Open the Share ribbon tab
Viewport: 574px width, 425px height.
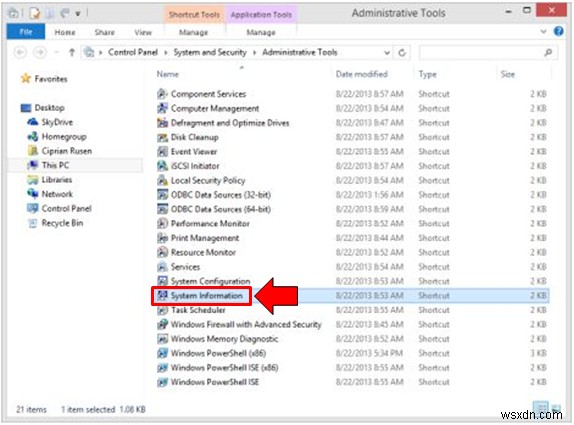[x=105, y=32]
